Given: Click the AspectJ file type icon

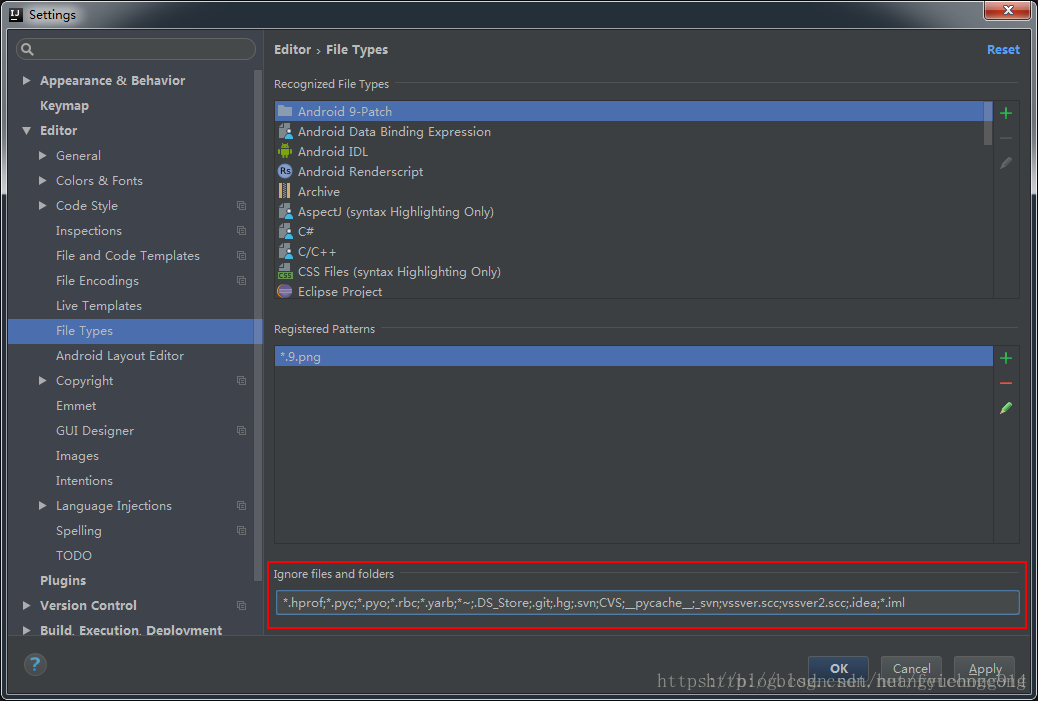Looking at the screenshot, I should click(x=285, y=211).
